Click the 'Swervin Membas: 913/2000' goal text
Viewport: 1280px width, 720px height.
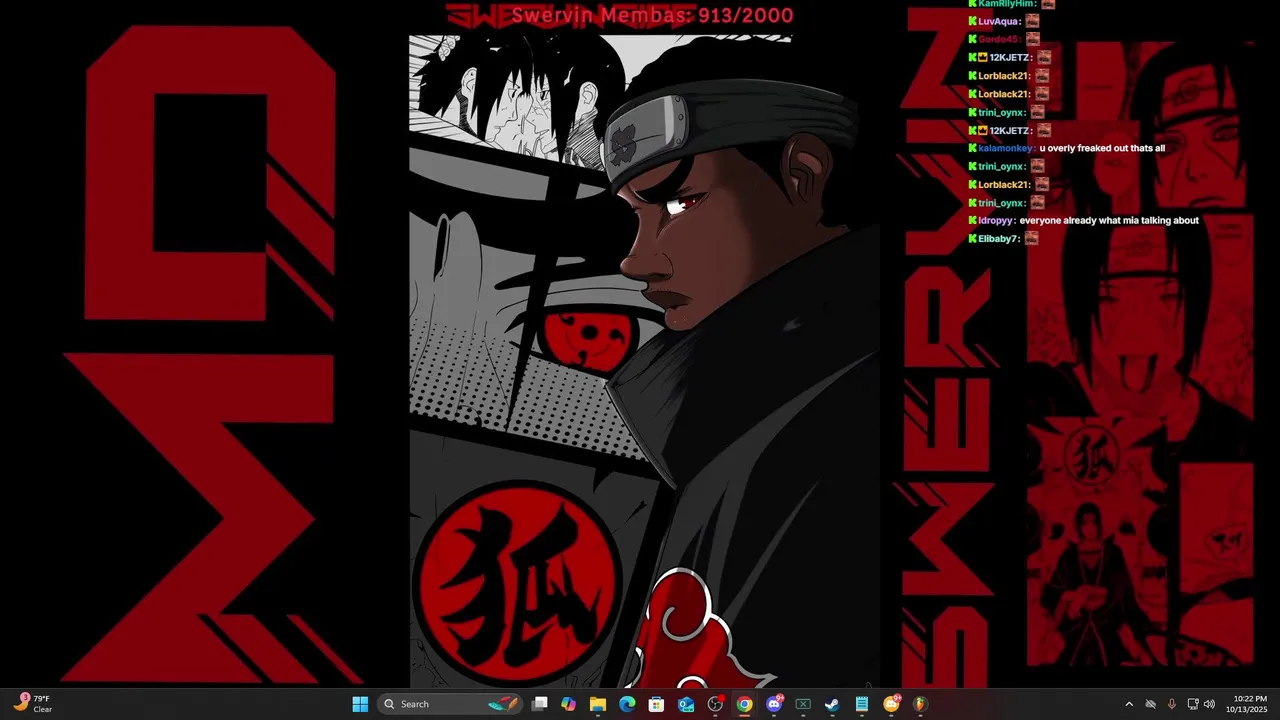[652, 15]
